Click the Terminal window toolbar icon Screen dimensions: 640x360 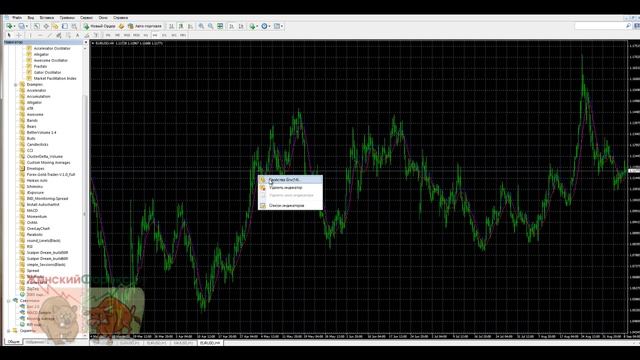point(64,26)
